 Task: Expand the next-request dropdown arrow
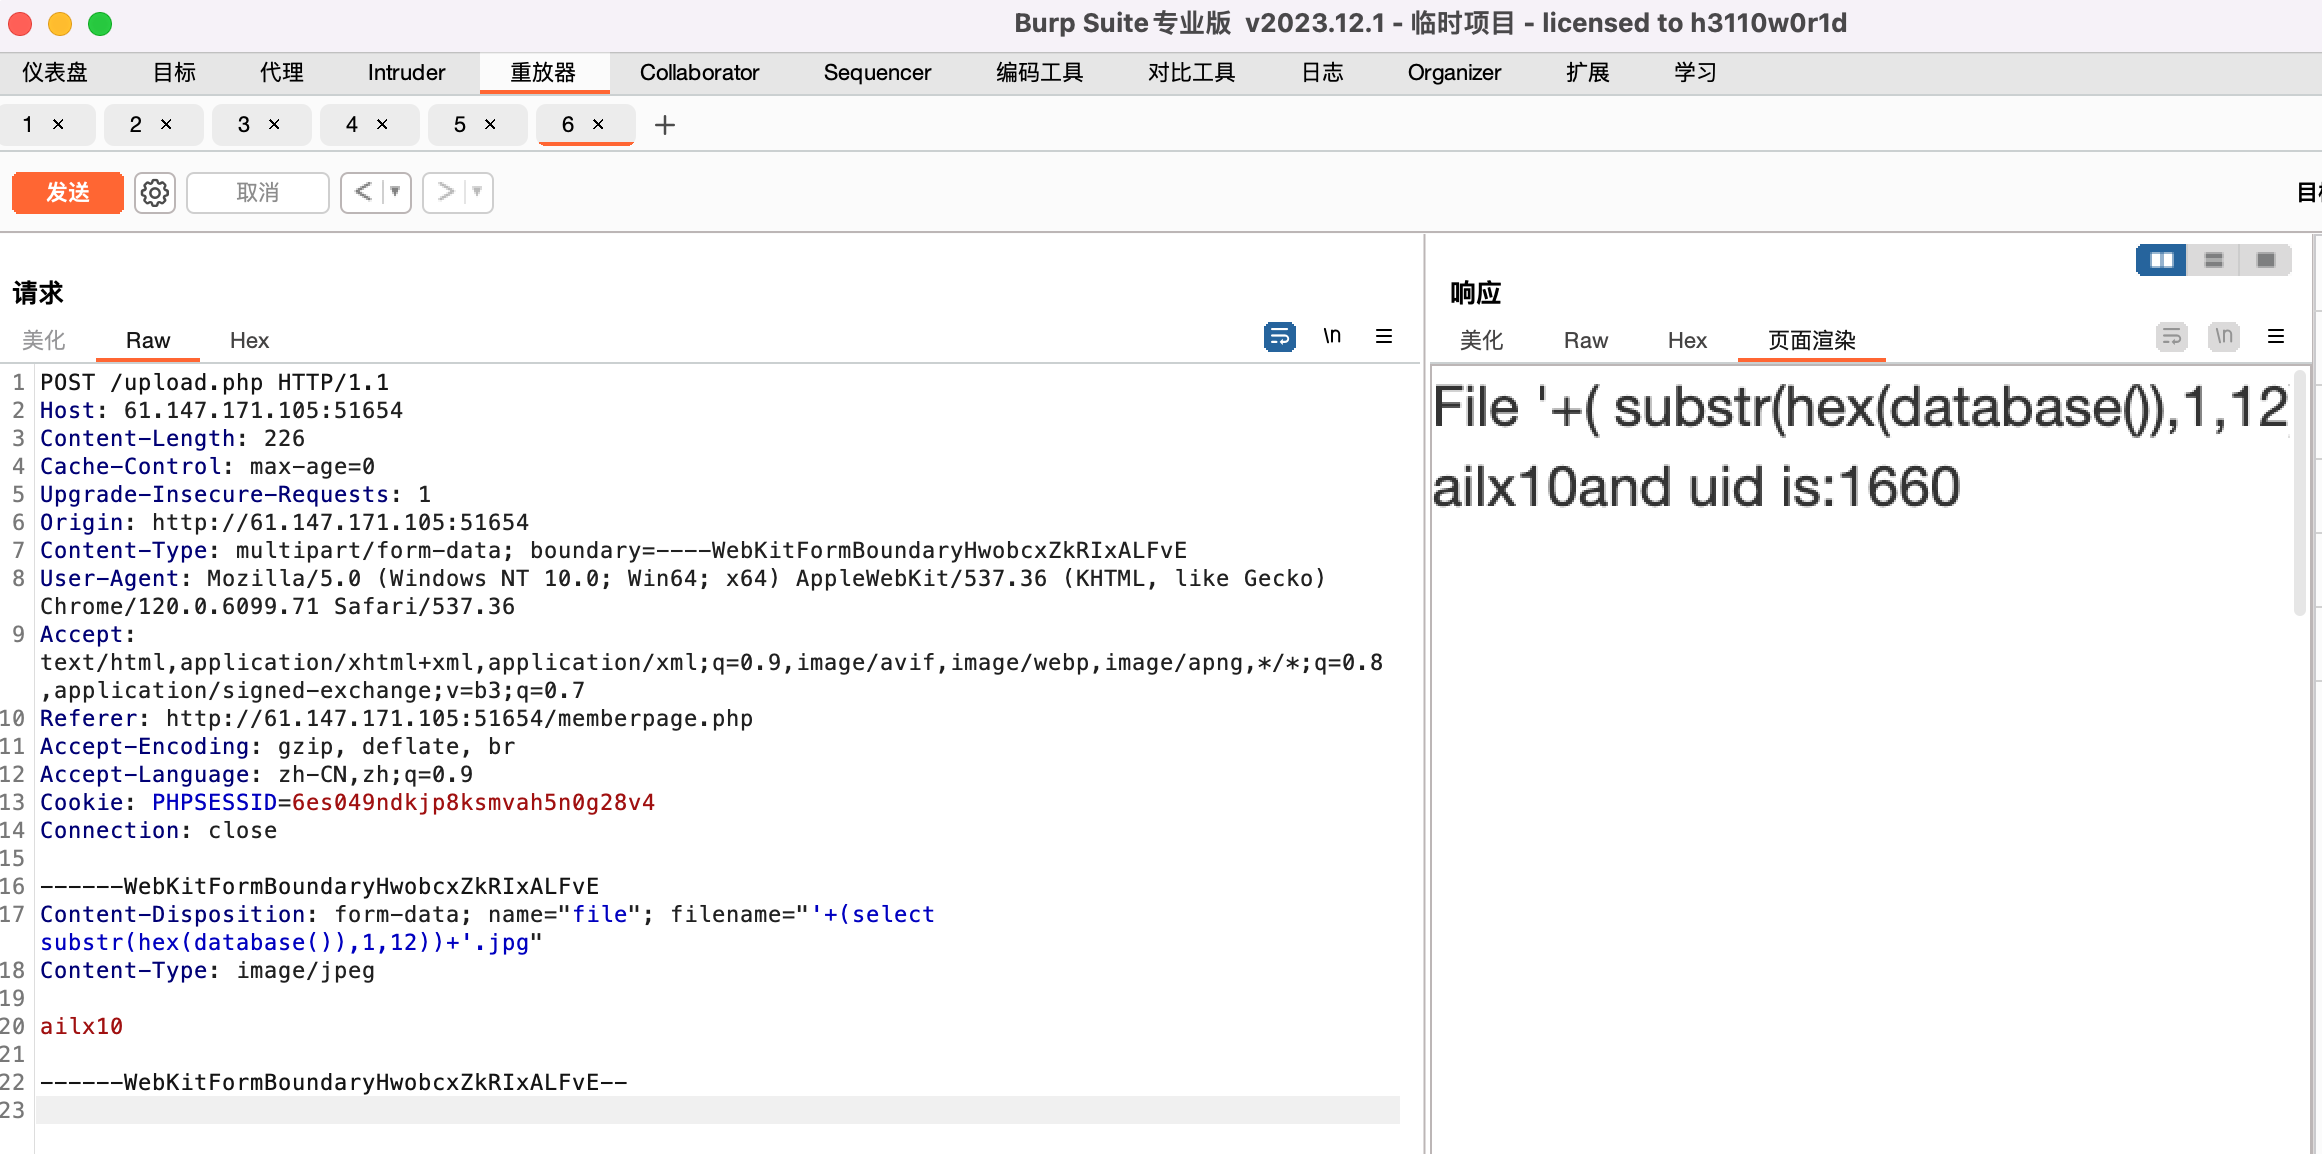click(x=476, y=192)
